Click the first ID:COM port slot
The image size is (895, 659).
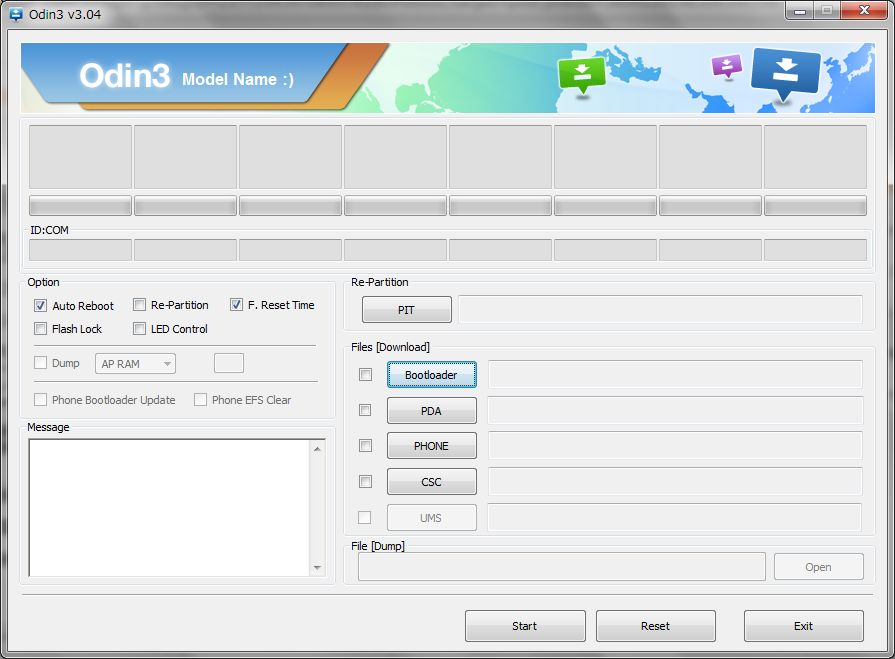click(80, 250)
